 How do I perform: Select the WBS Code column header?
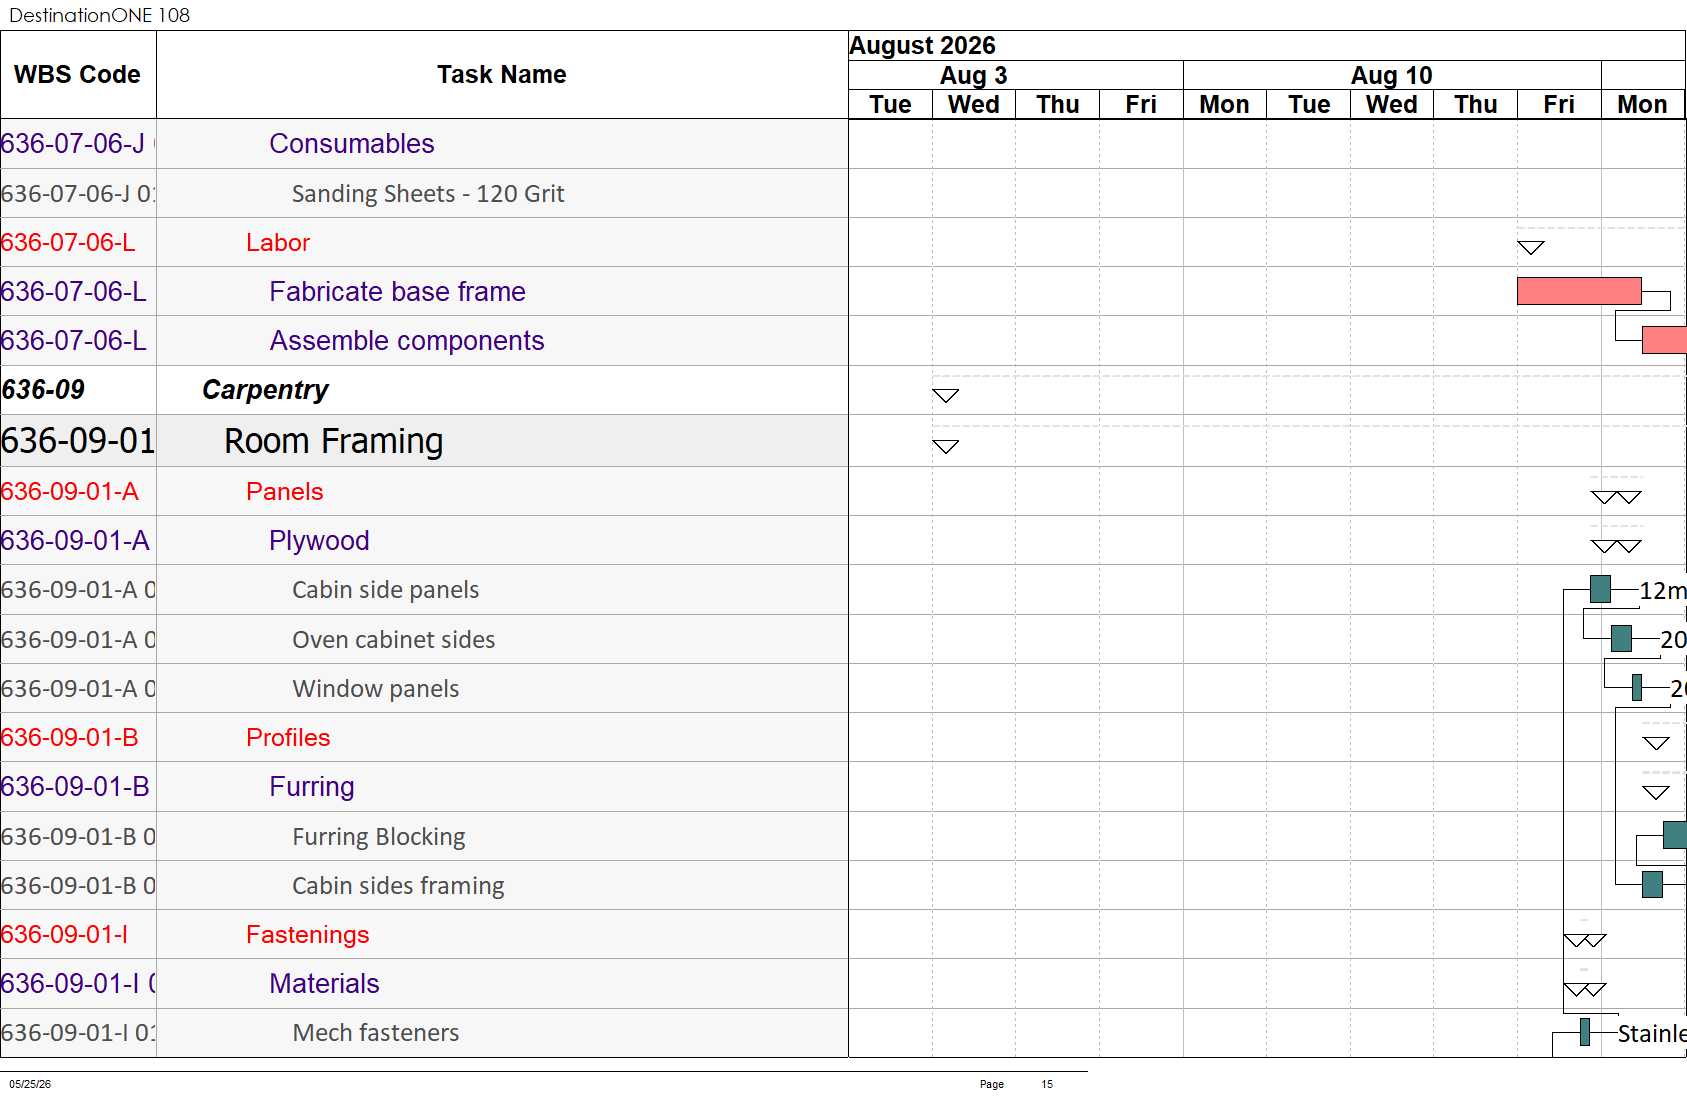[x=78, y=75]
